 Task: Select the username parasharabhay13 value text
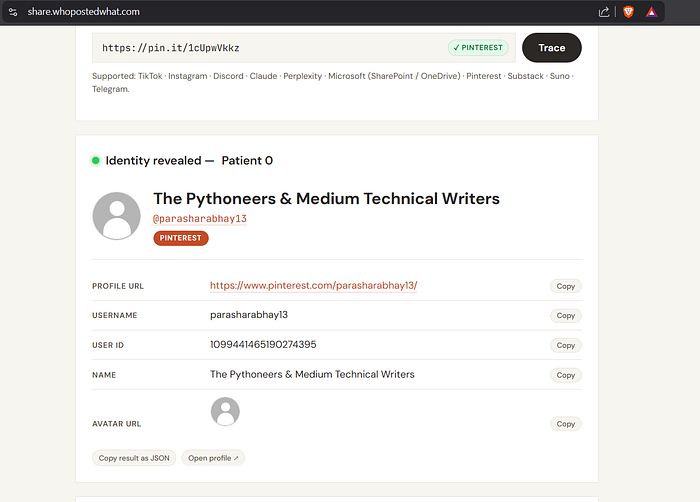click(x=249, y=315)
